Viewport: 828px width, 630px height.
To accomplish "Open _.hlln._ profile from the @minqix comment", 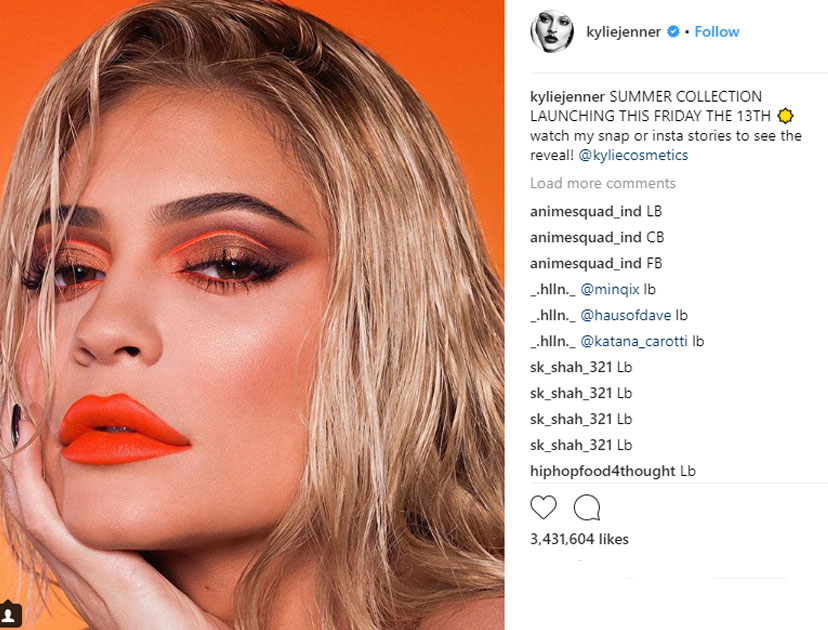I will point(553,289).
